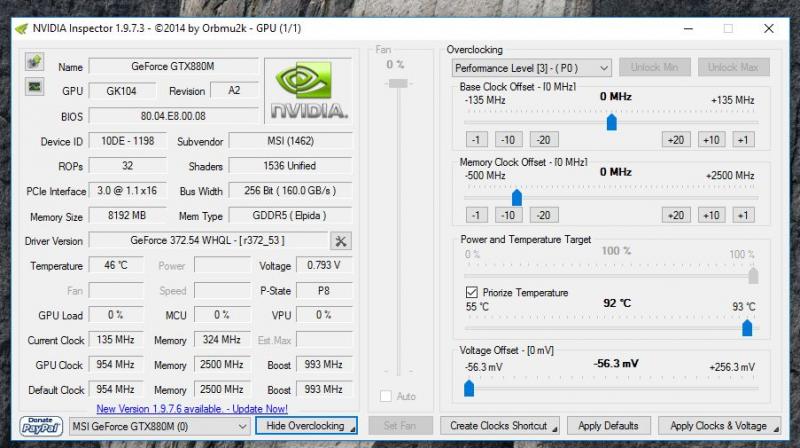Click Memory Clock Offset +10 button
Screen dimensions: 800x448
pyautogui.click(x=711, y=215)
